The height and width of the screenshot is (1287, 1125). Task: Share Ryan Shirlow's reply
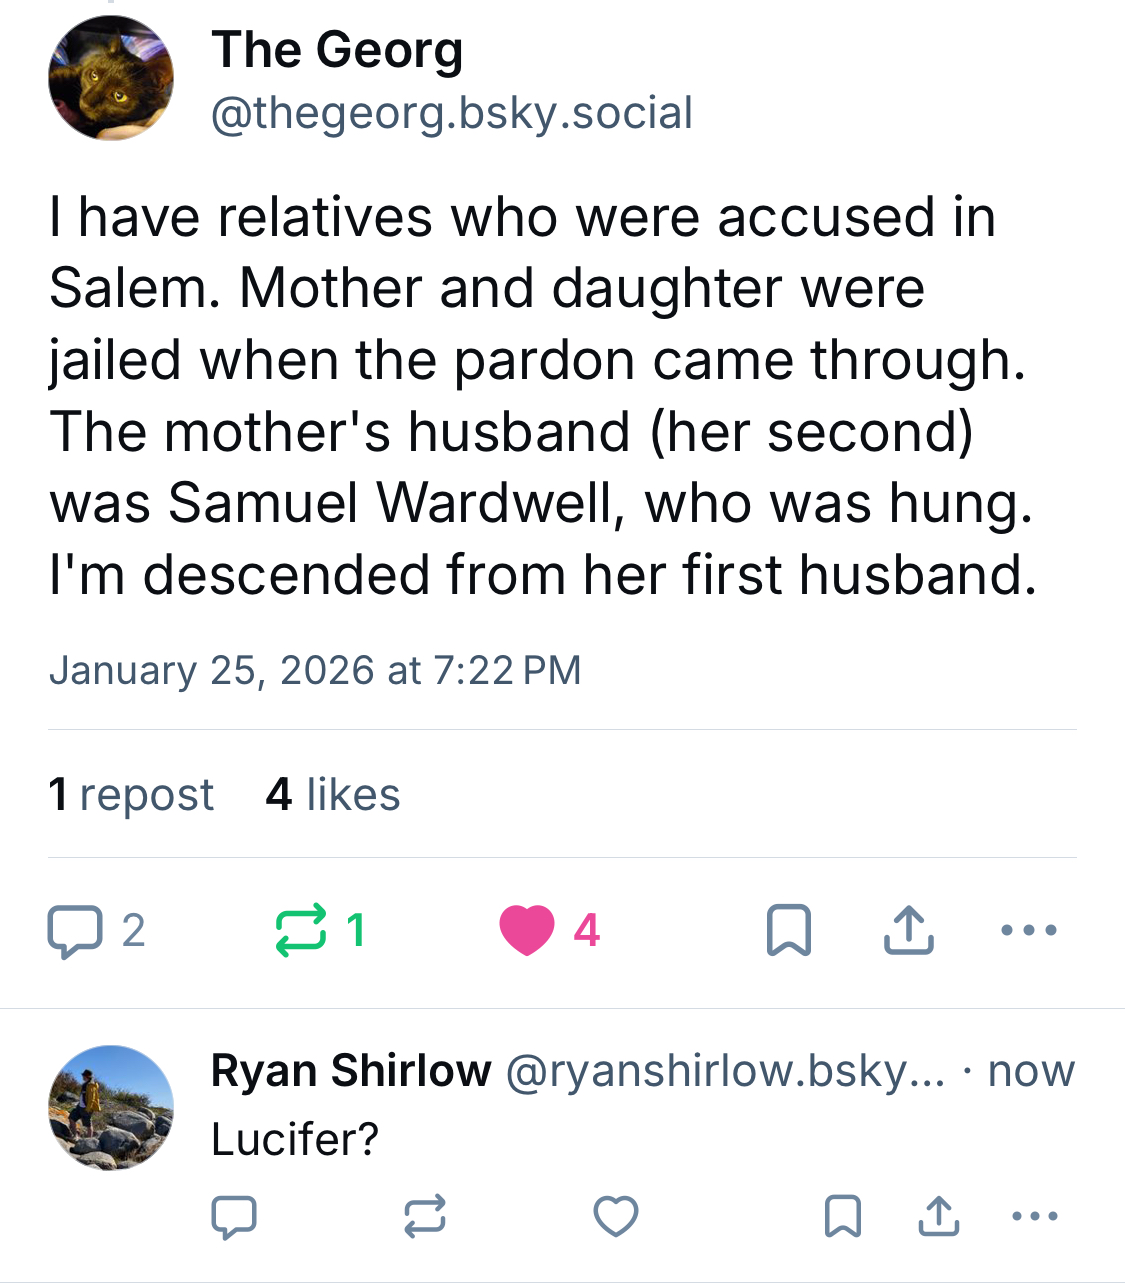pos(937,1217)
